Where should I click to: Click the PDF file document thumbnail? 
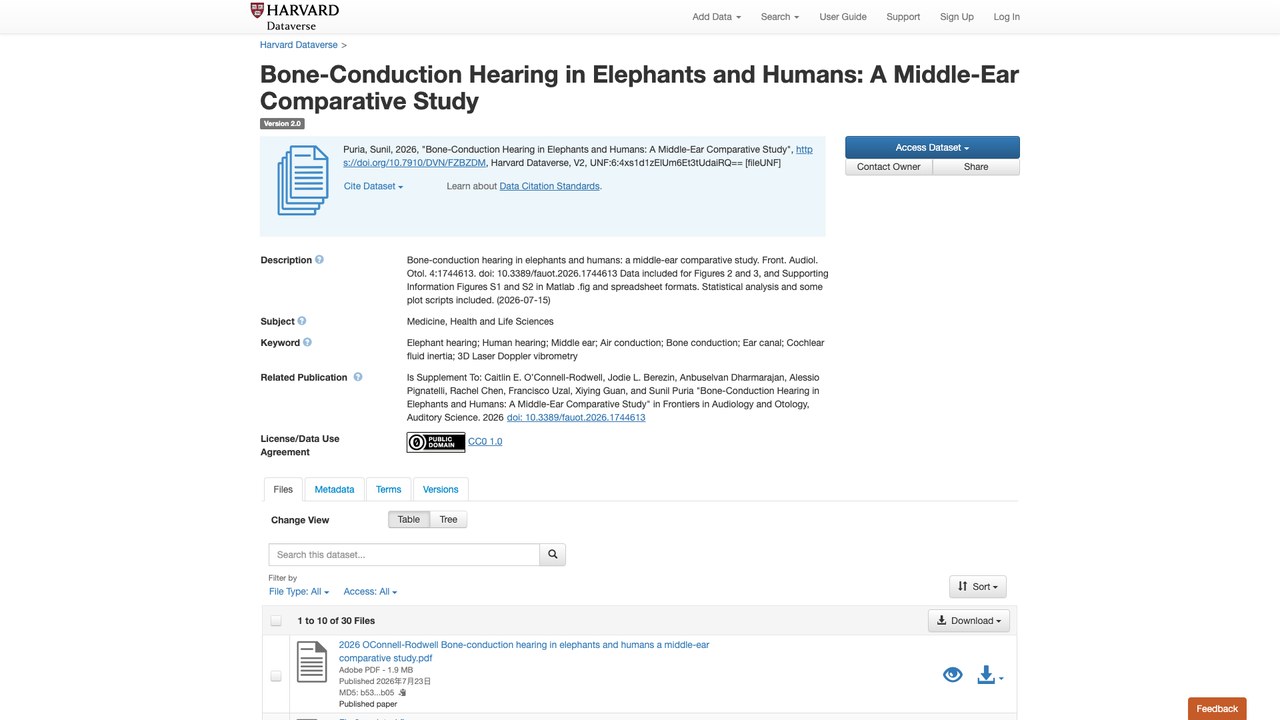point(312,662)
